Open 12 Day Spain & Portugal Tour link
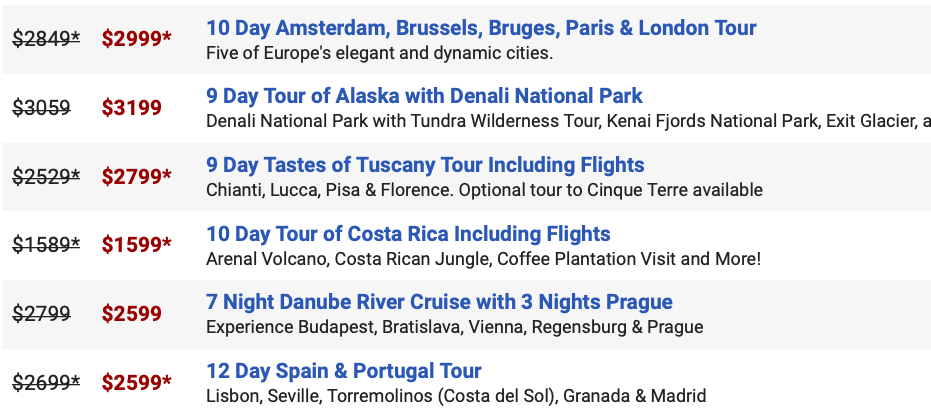Viewport: 931px width, 415px height. (x=344, y=371)
